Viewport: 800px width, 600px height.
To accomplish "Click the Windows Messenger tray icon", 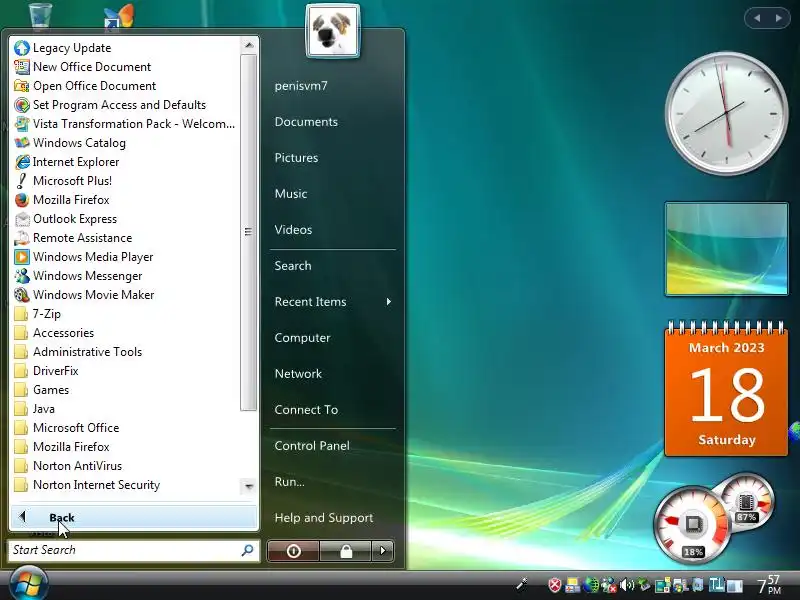I will (608, 585).
